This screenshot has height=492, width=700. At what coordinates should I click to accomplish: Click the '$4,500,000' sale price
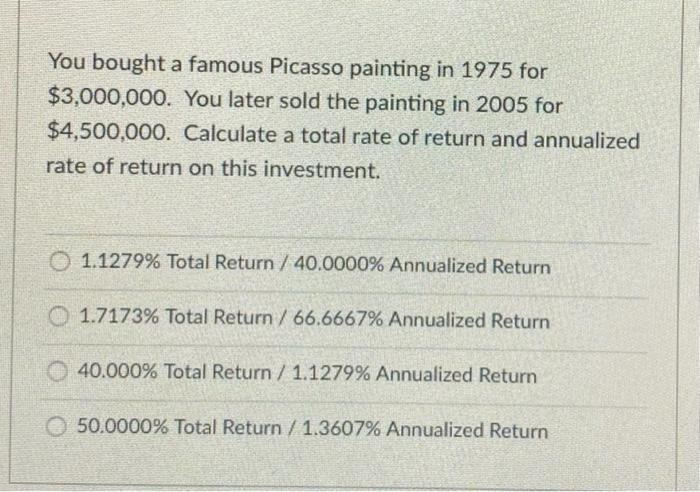pyautogui.click(x=108, y=132)
